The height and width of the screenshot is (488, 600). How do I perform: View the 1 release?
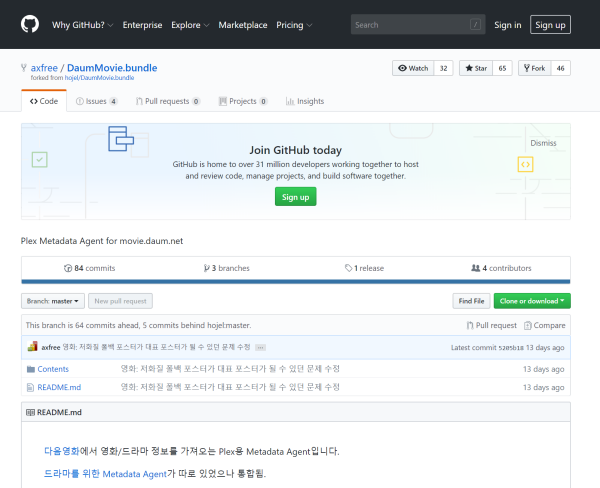pos(364,268)
